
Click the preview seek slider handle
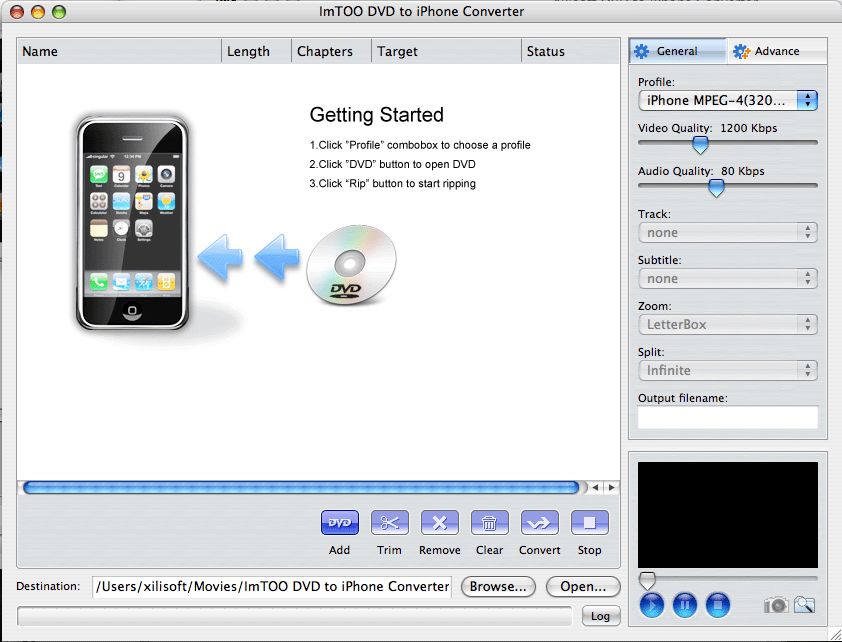[647, 580]
